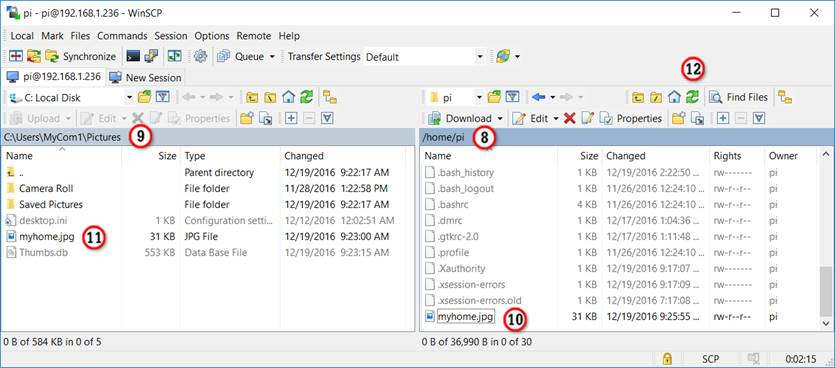The image size is (835, 368).
Task: Go to parent directory in remote panel
Action: point(638,97)
